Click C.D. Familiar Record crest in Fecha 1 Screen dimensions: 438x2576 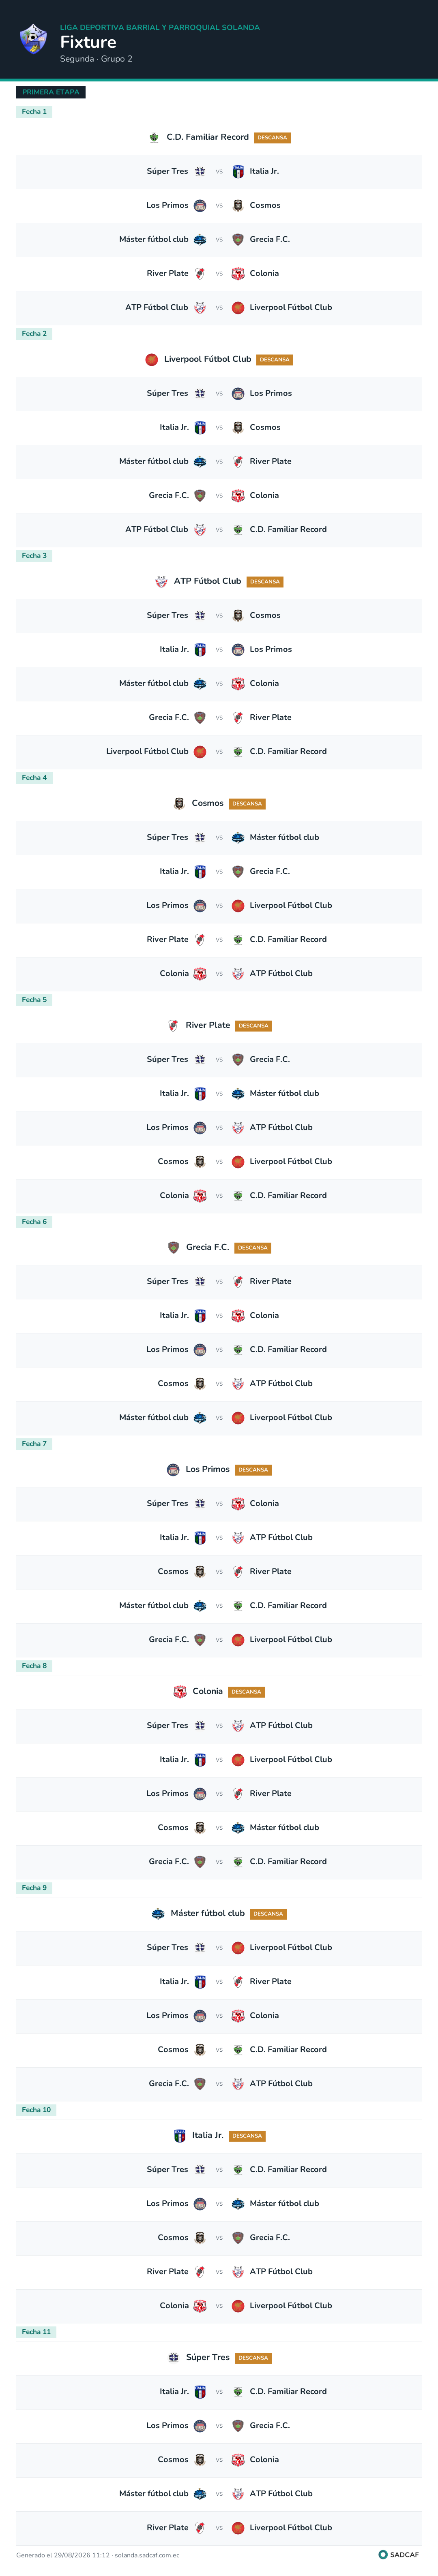(154, 137)
